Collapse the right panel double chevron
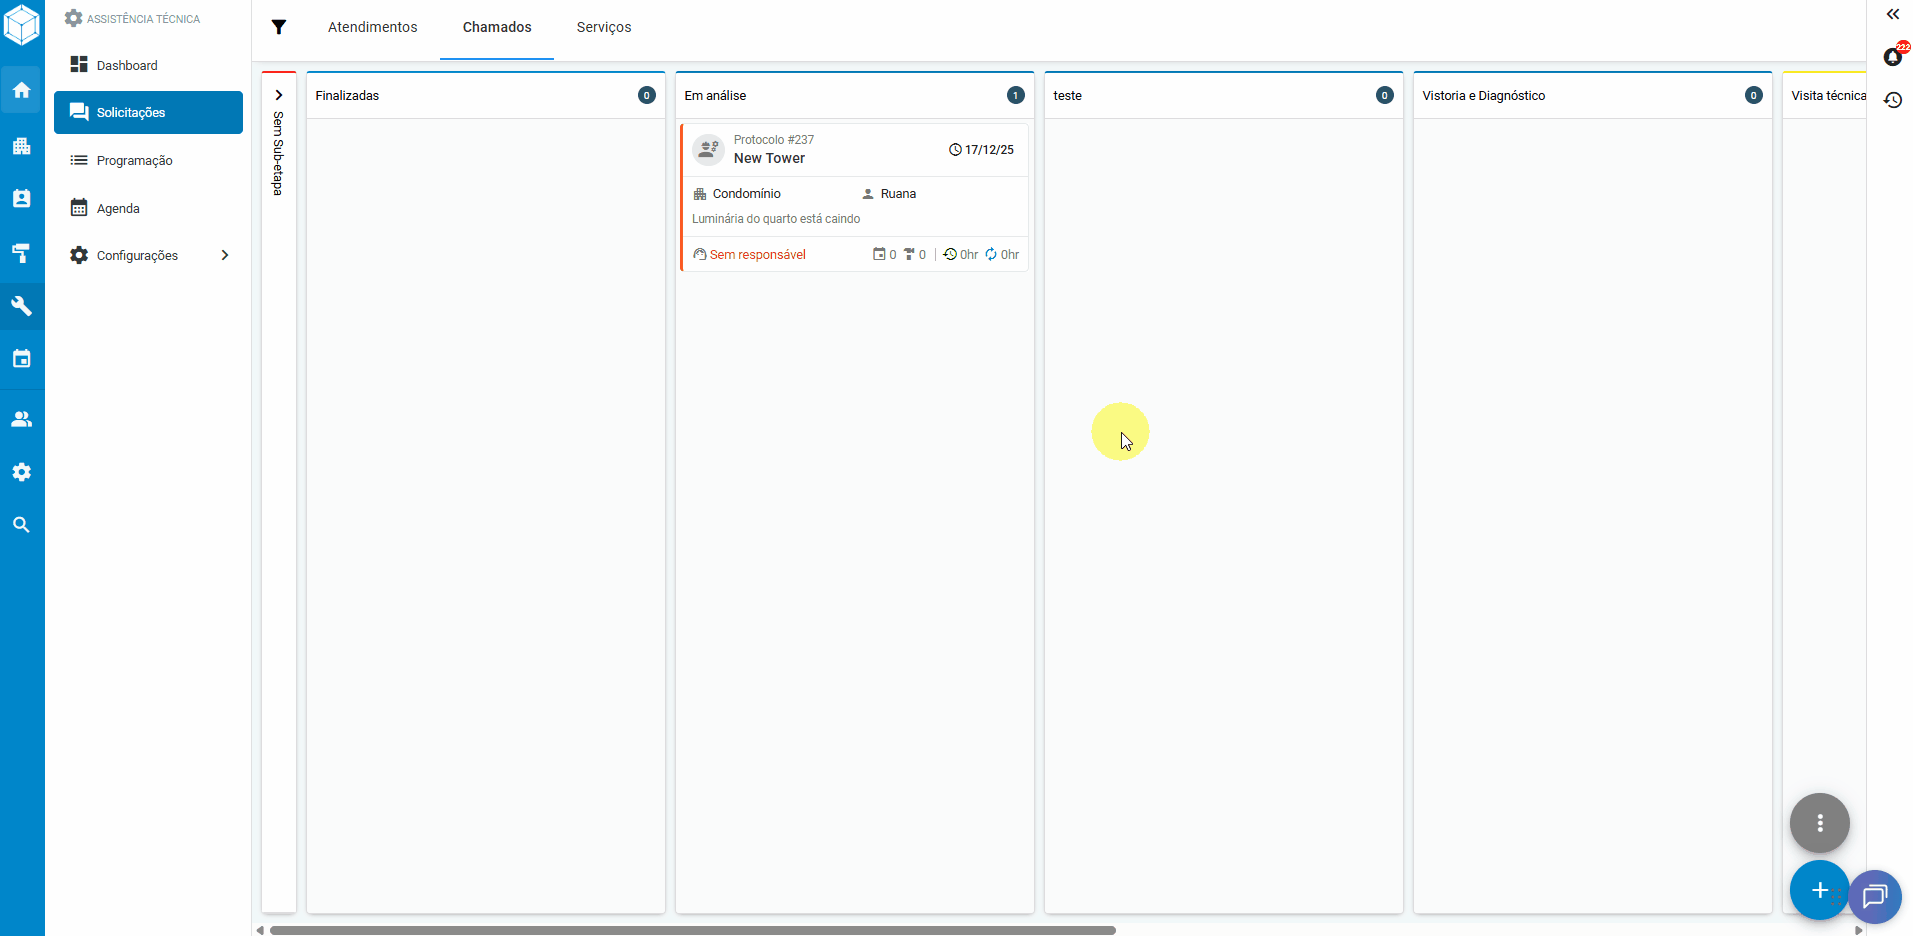The image size is (1913, 936). coord(1892,14)
